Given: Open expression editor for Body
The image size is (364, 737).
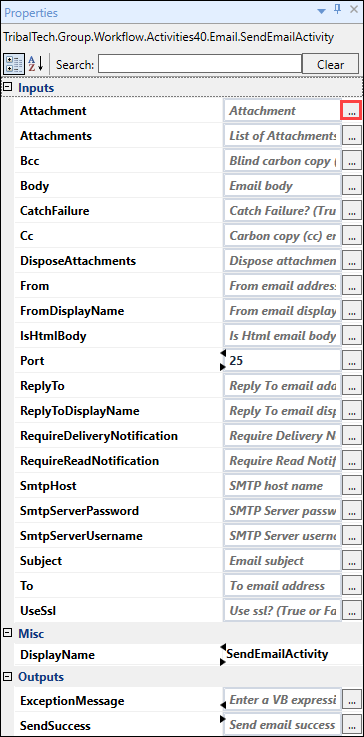Looking at the screenshot, I should (351, 186).
